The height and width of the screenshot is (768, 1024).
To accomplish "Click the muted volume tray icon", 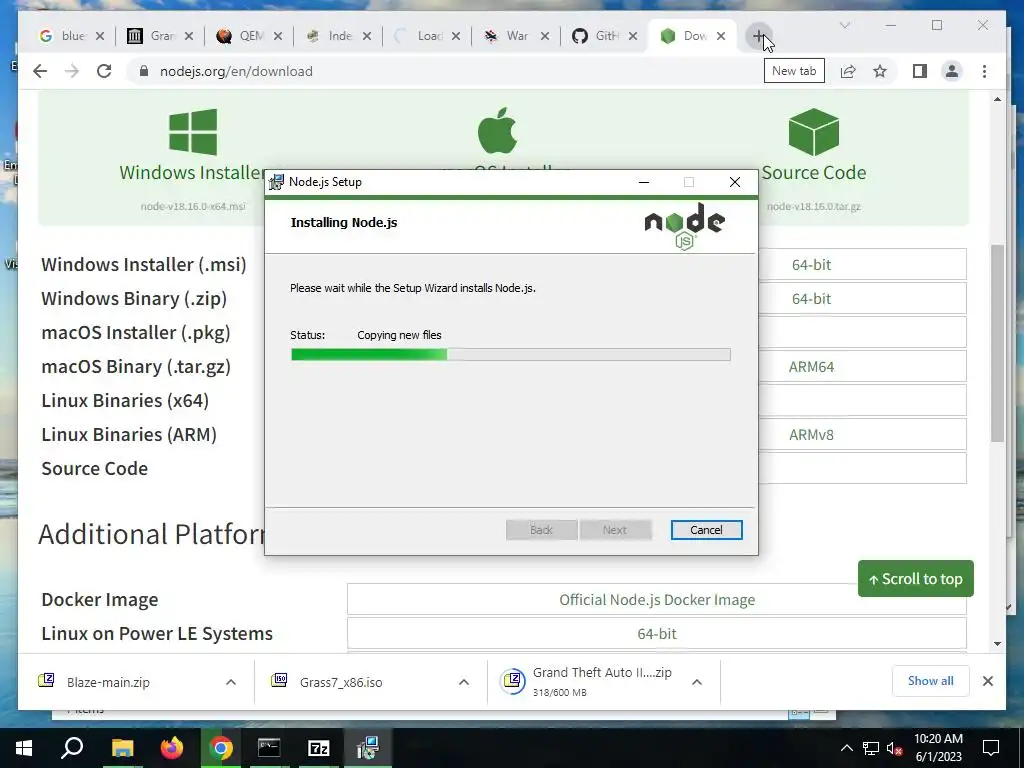I will (x=894, y=748).
